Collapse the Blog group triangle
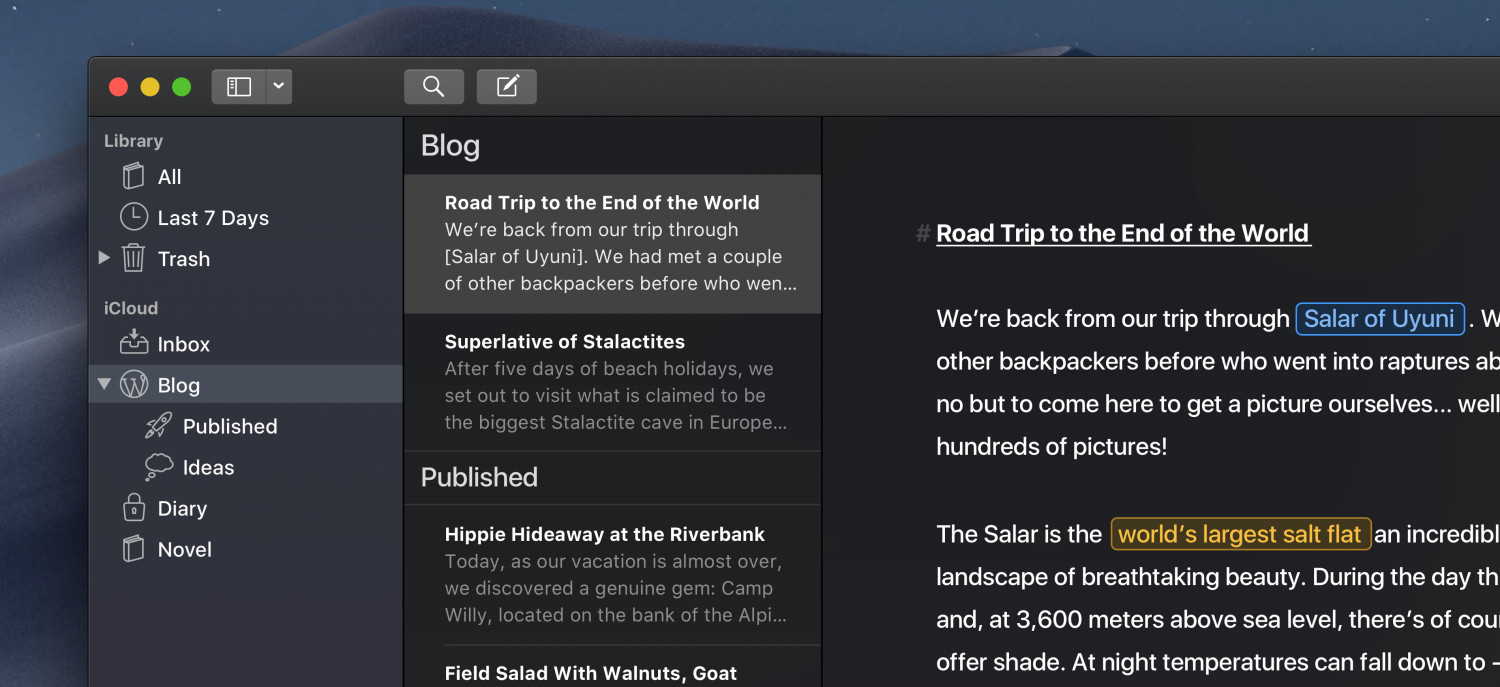Viewport: 1500px width, 687px height. point(104,384)
